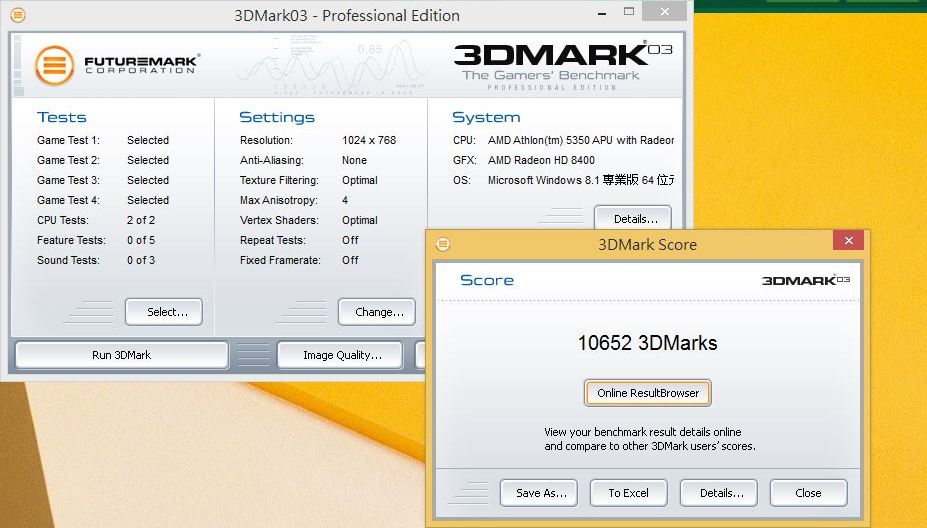Click the '3DMark Score' dialog title

(x=647, y=245)
